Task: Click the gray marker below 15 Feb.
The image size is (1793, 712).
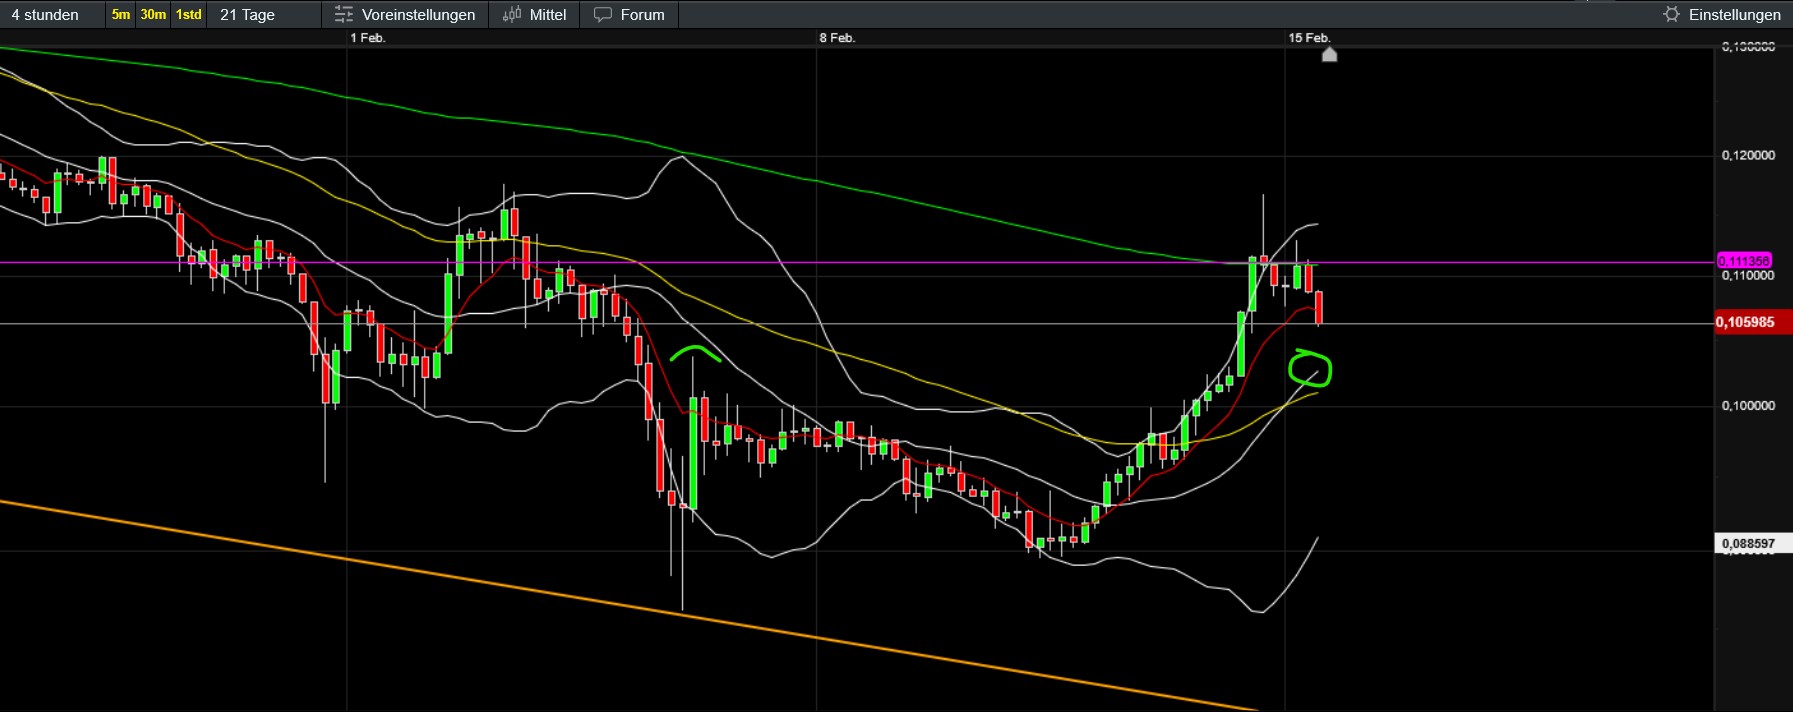Action: (x=1329, y=55)
